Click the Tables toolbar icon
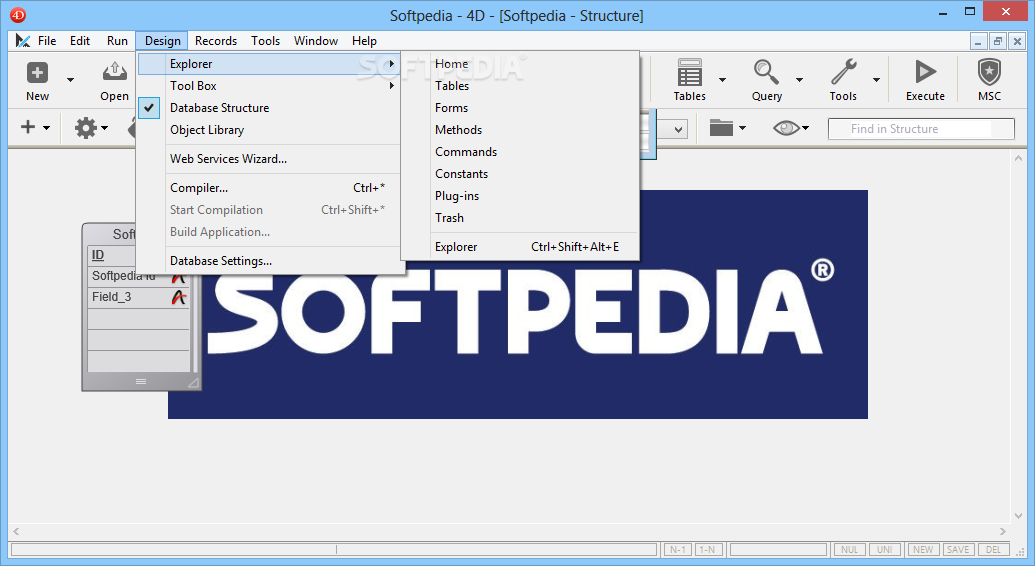 coord(689,72)
